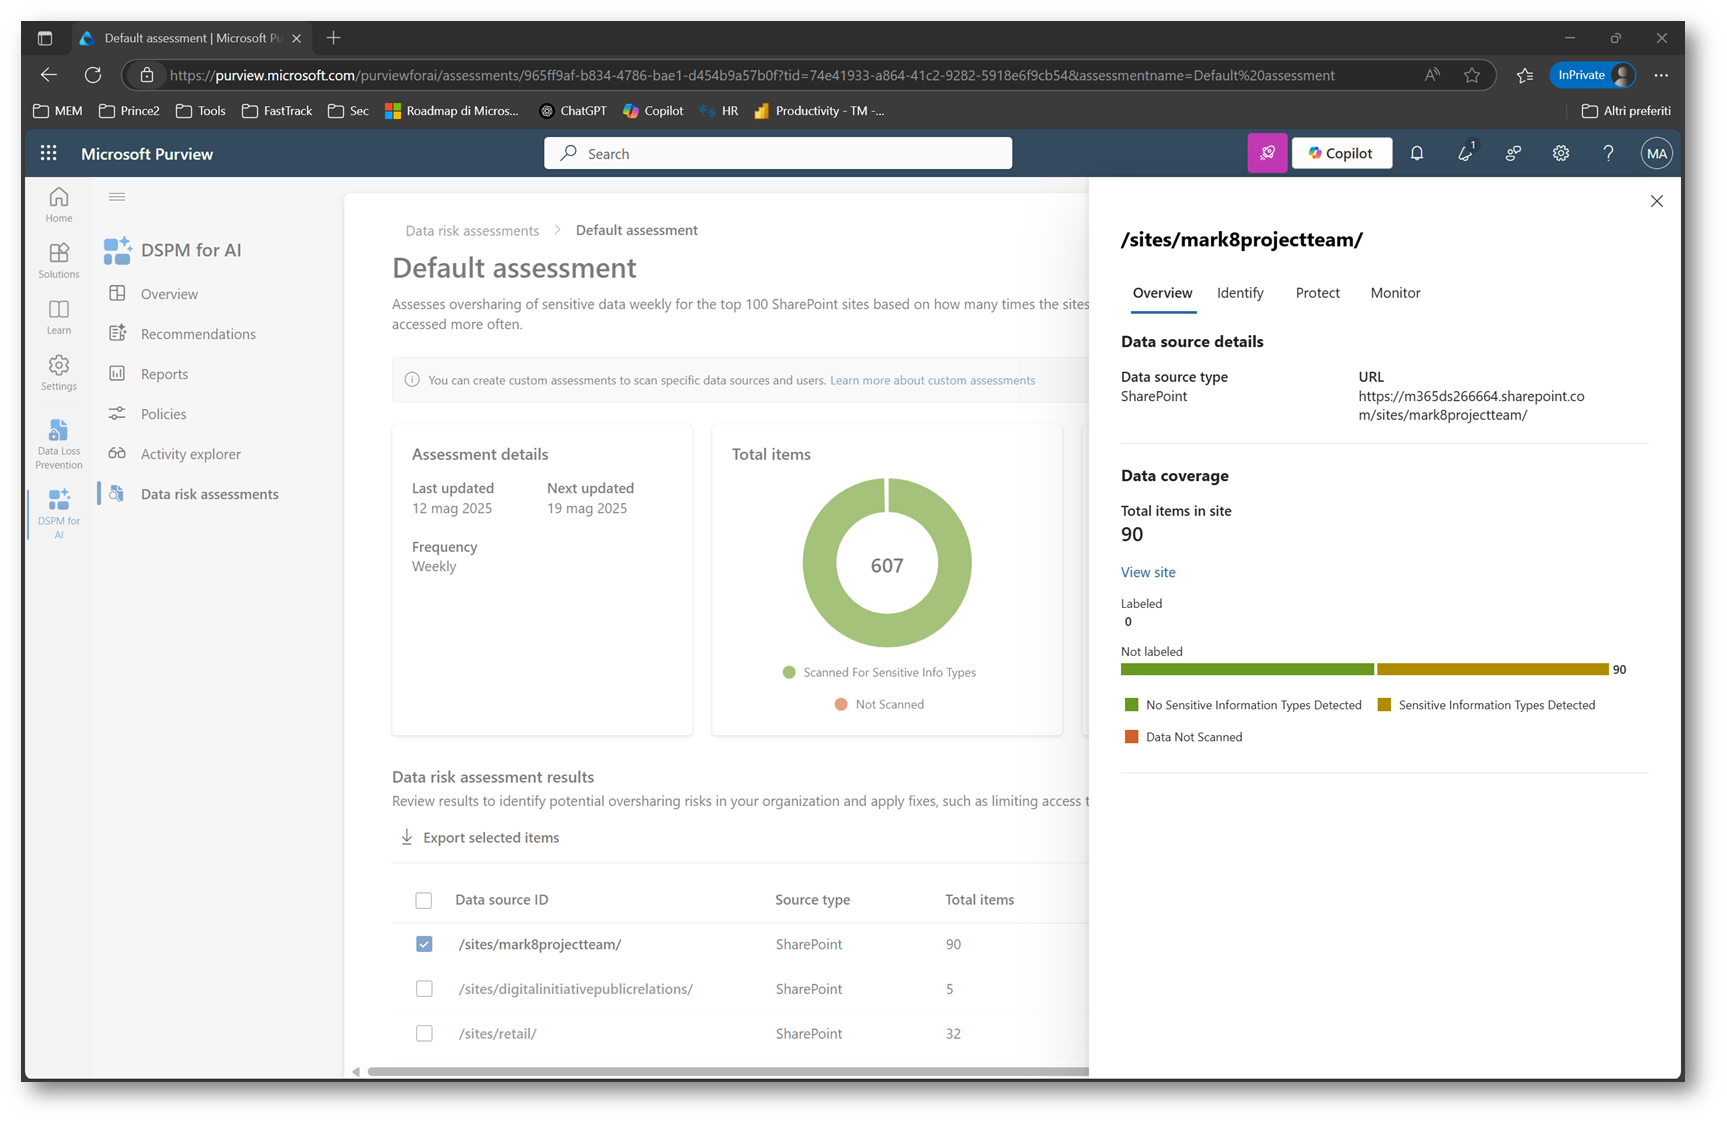Click browser back arrow
1727x1124 pixels.
pos(49,75)
